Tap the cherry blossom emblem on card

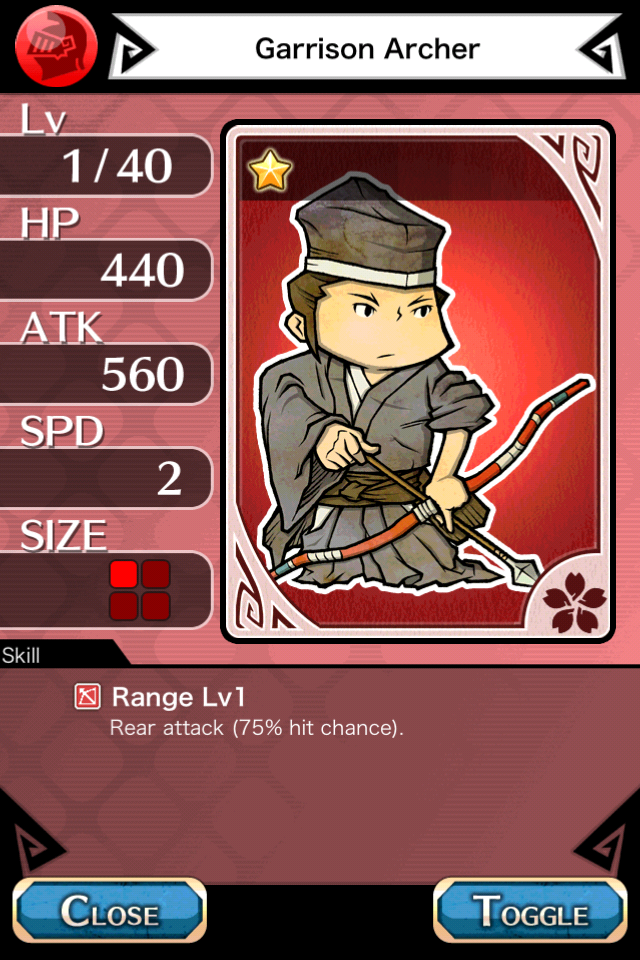(574, 602)
